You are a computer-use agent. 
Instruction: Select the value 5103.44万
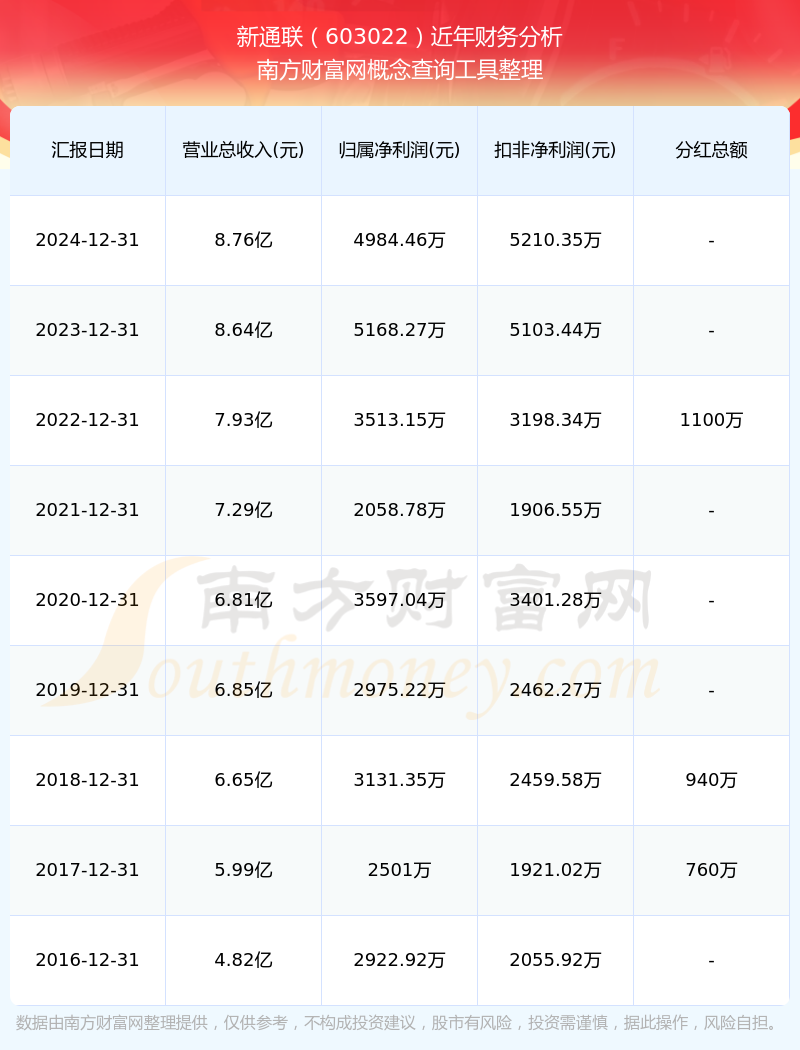pos(555,330)
